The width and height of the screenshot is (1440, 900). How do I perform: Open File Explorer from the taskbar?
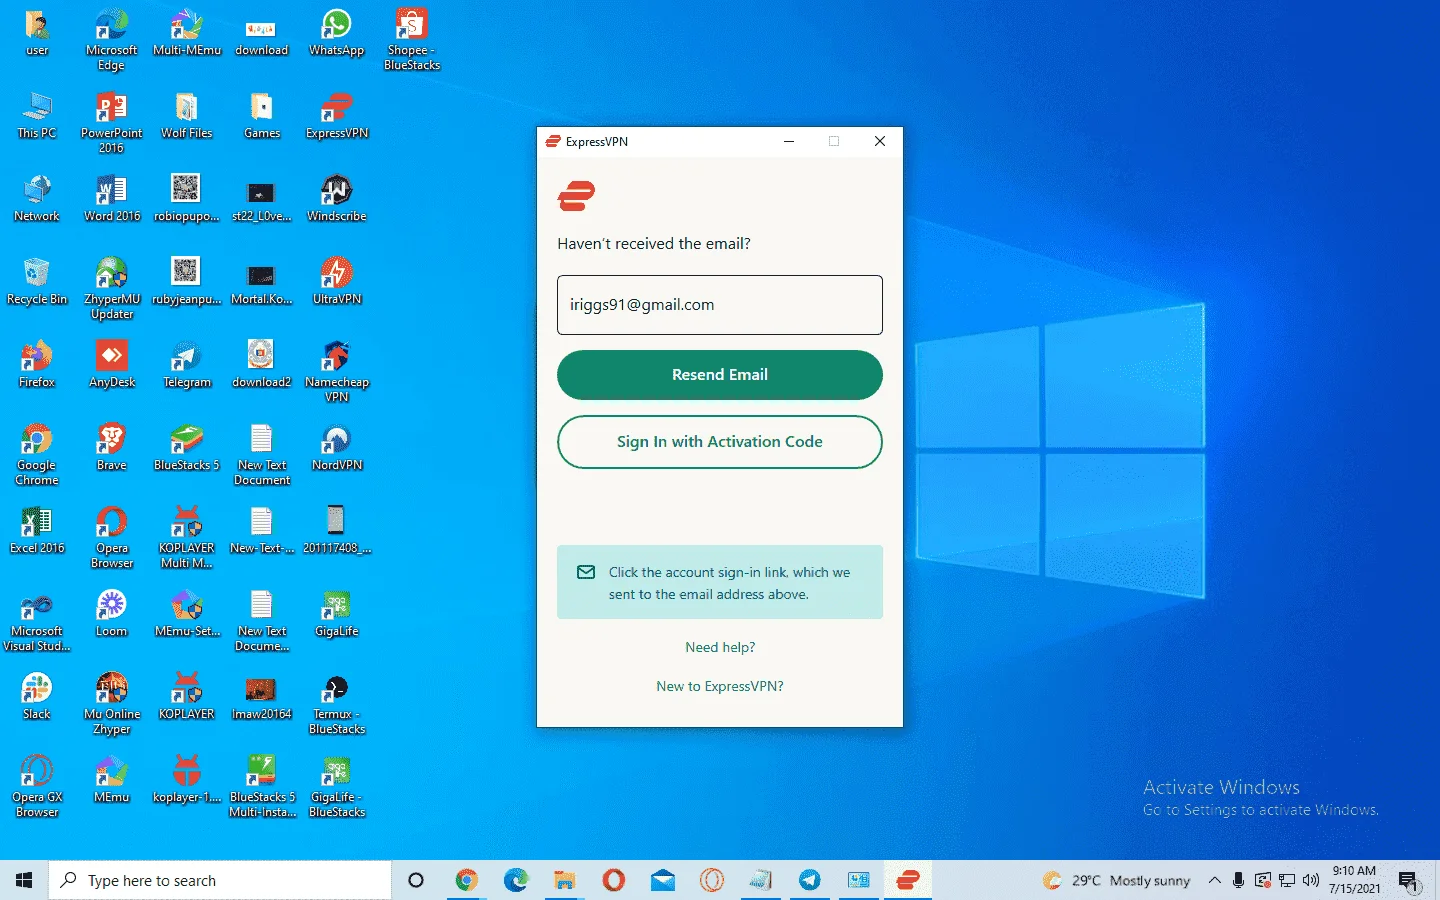pyautogui.click(x=565, y=880)
